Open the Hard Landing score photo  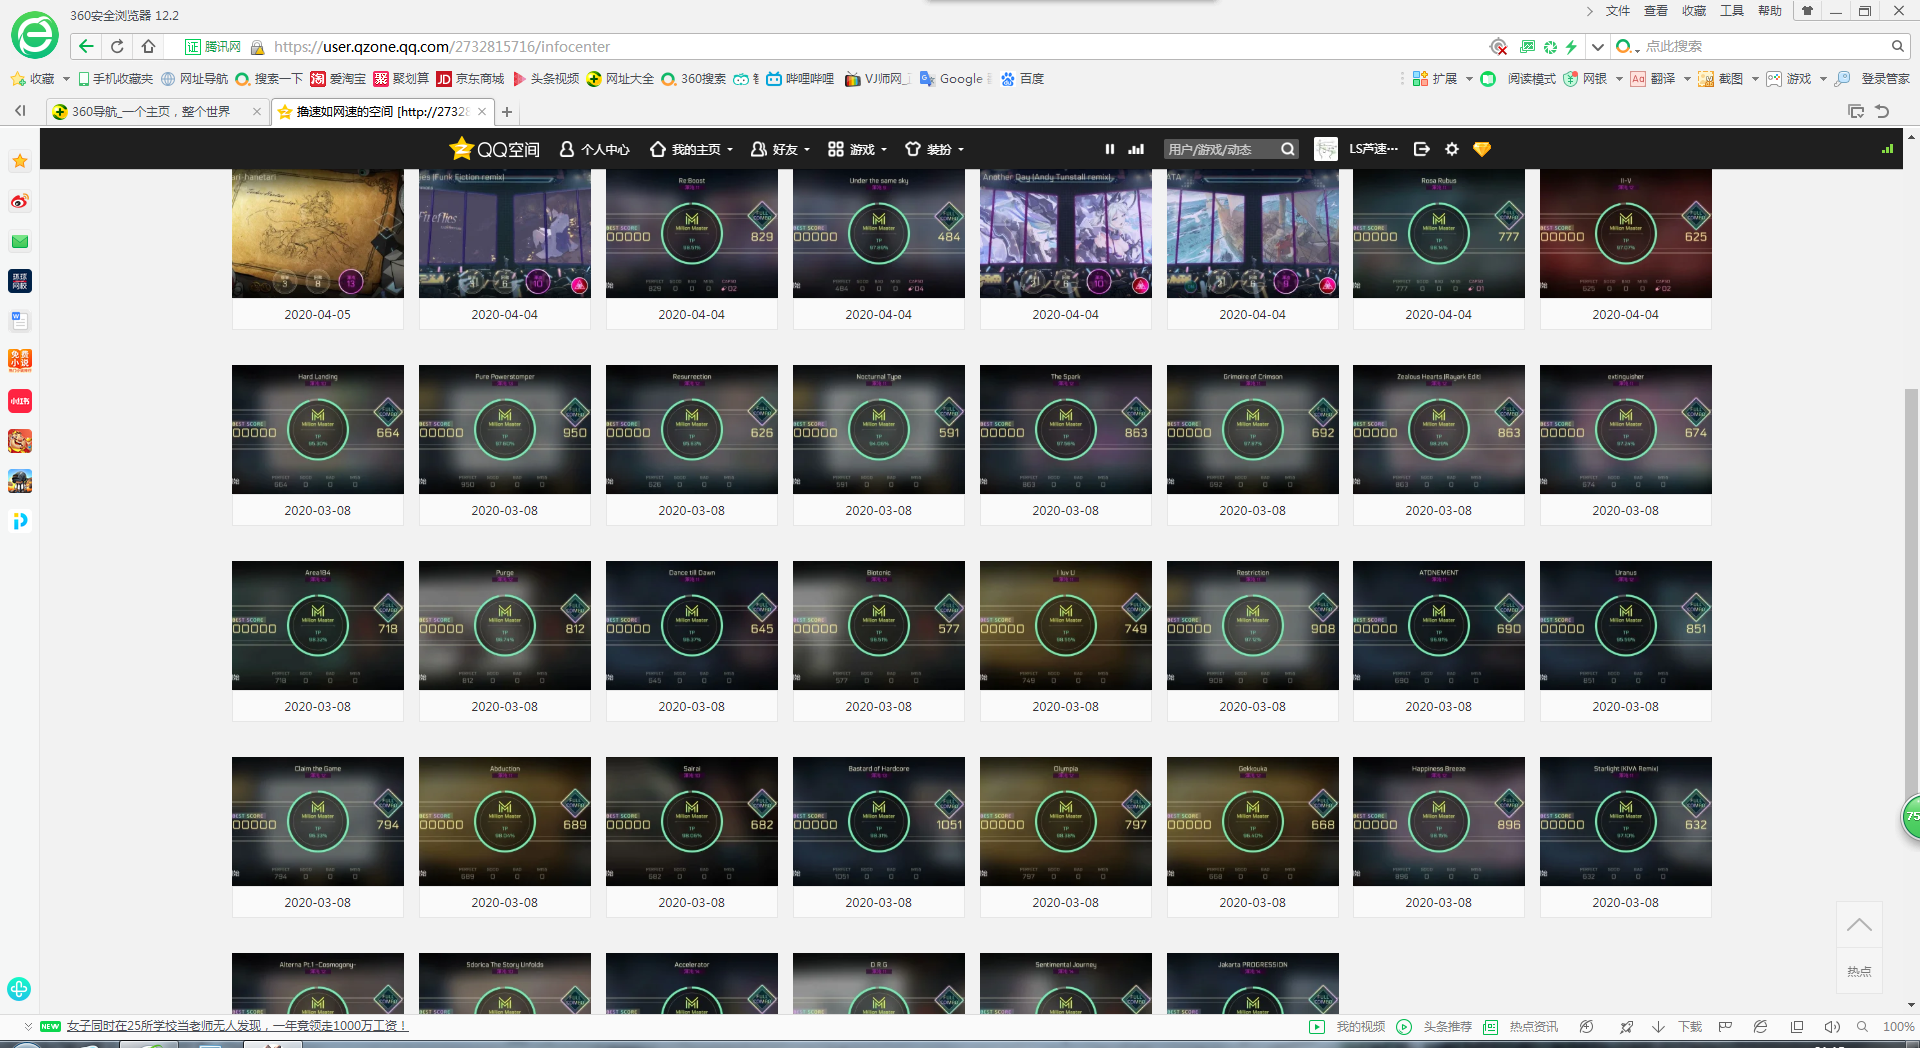318,429
